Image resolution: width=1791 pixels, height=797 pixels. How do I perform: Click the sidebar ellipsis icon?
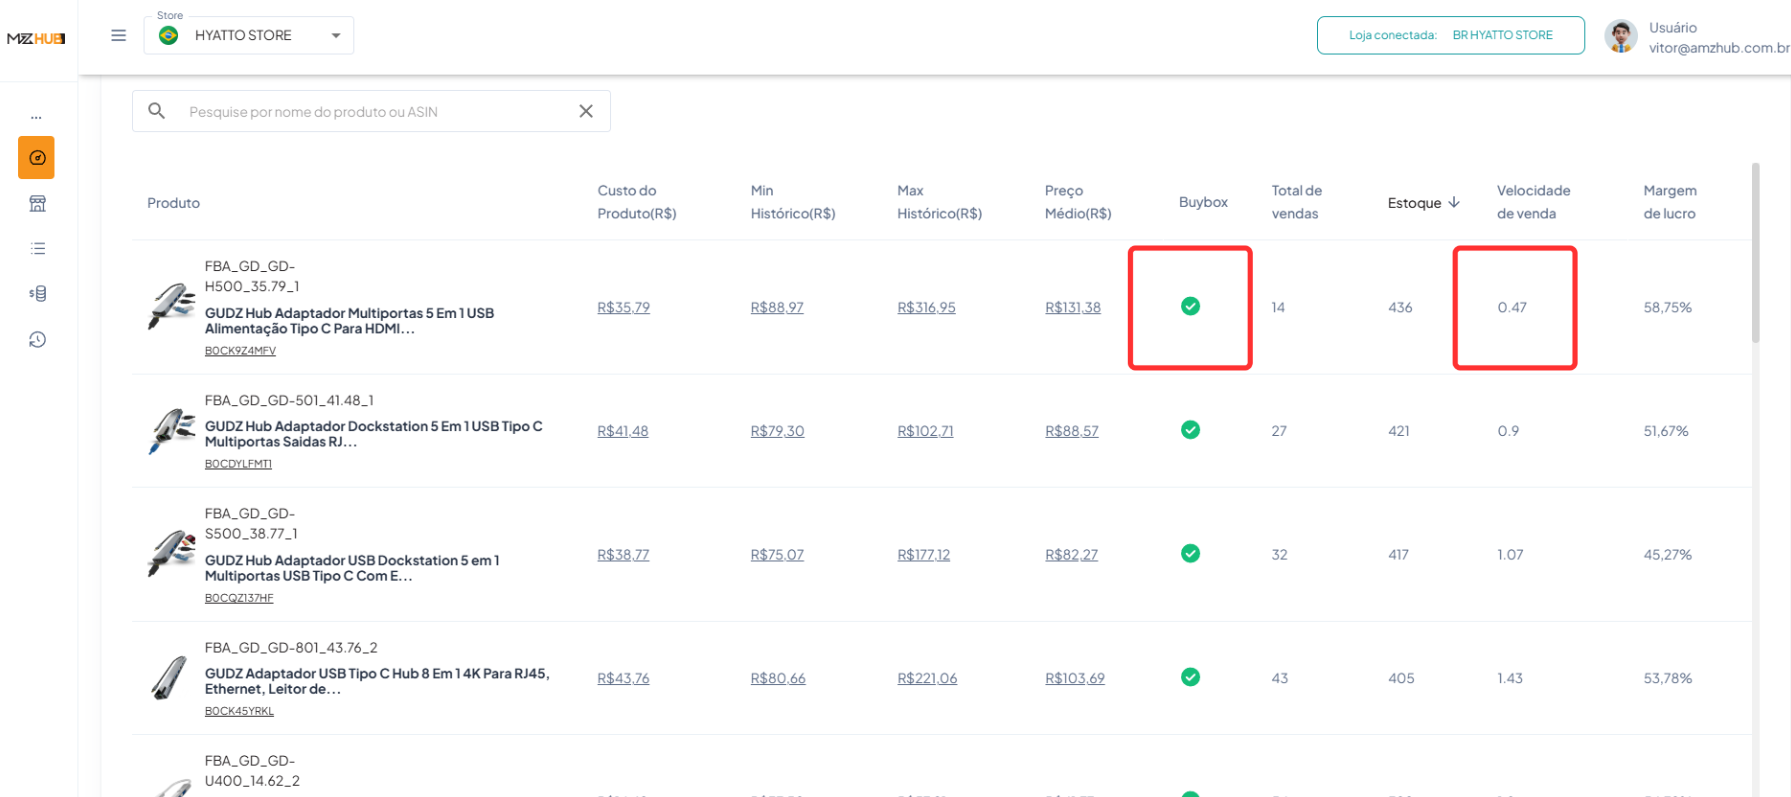pyautogui.click(x=36, y=117)
